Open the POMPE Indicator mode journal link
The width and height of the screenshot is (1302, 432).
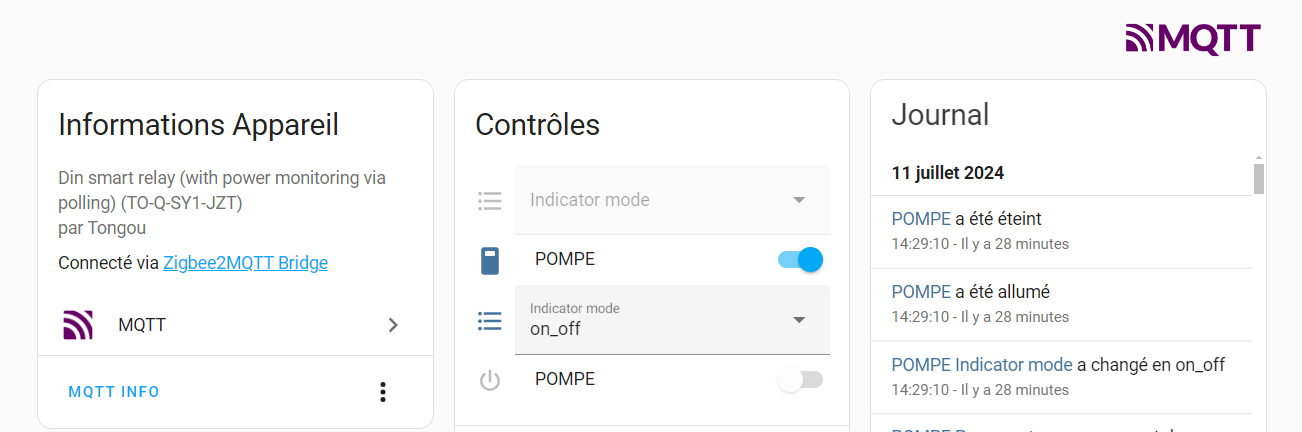point(981,365)
